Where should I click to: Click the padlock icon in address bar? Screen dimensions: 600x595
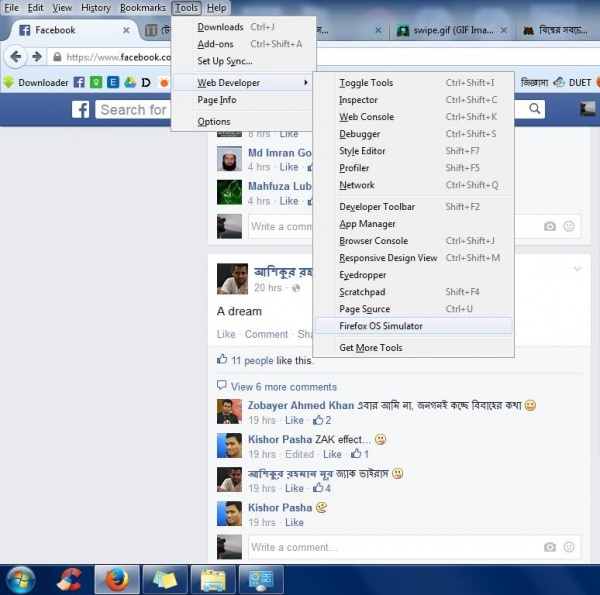(57, 57)
